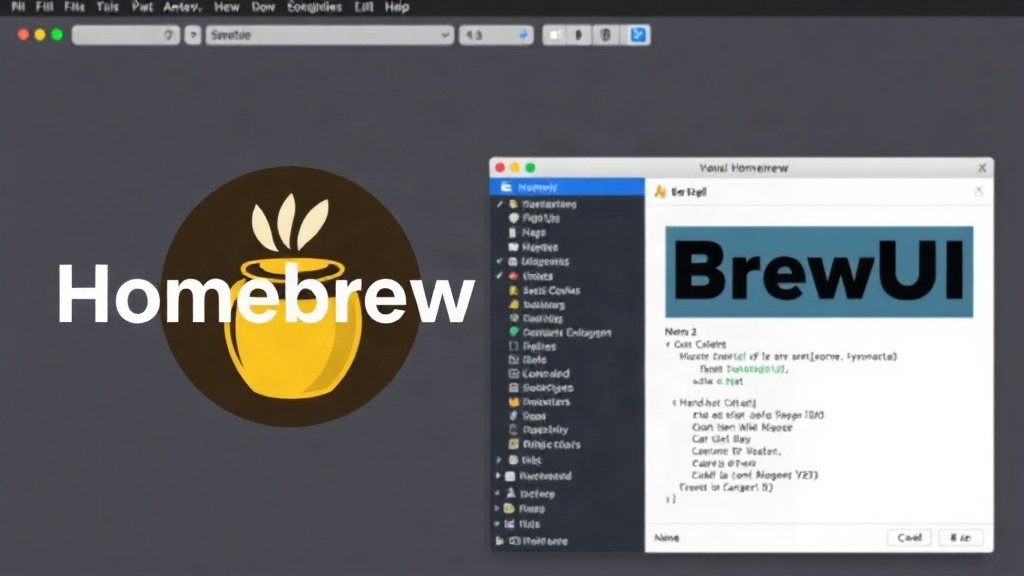Click the BrewUI banner image
This screenshot has width=1024, height=576.
[x=819, y=272]
